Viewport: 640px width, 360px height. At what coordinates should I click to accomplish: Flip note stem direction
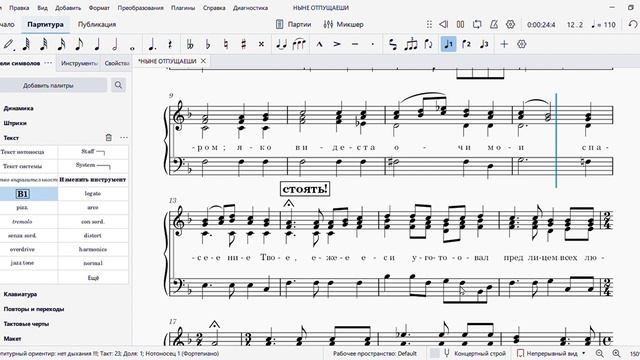click(x=428, y=44)
